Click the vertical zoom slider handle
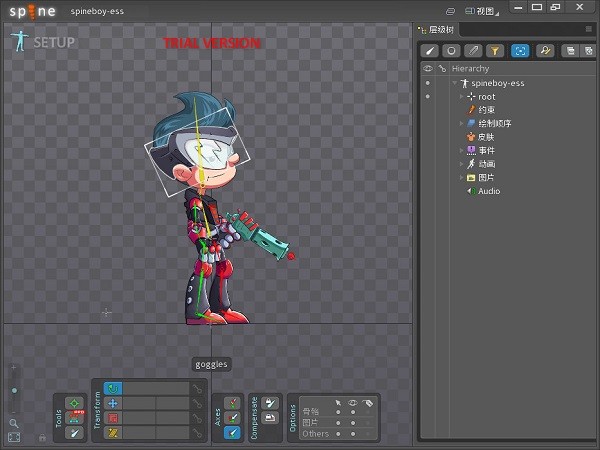 14,390
